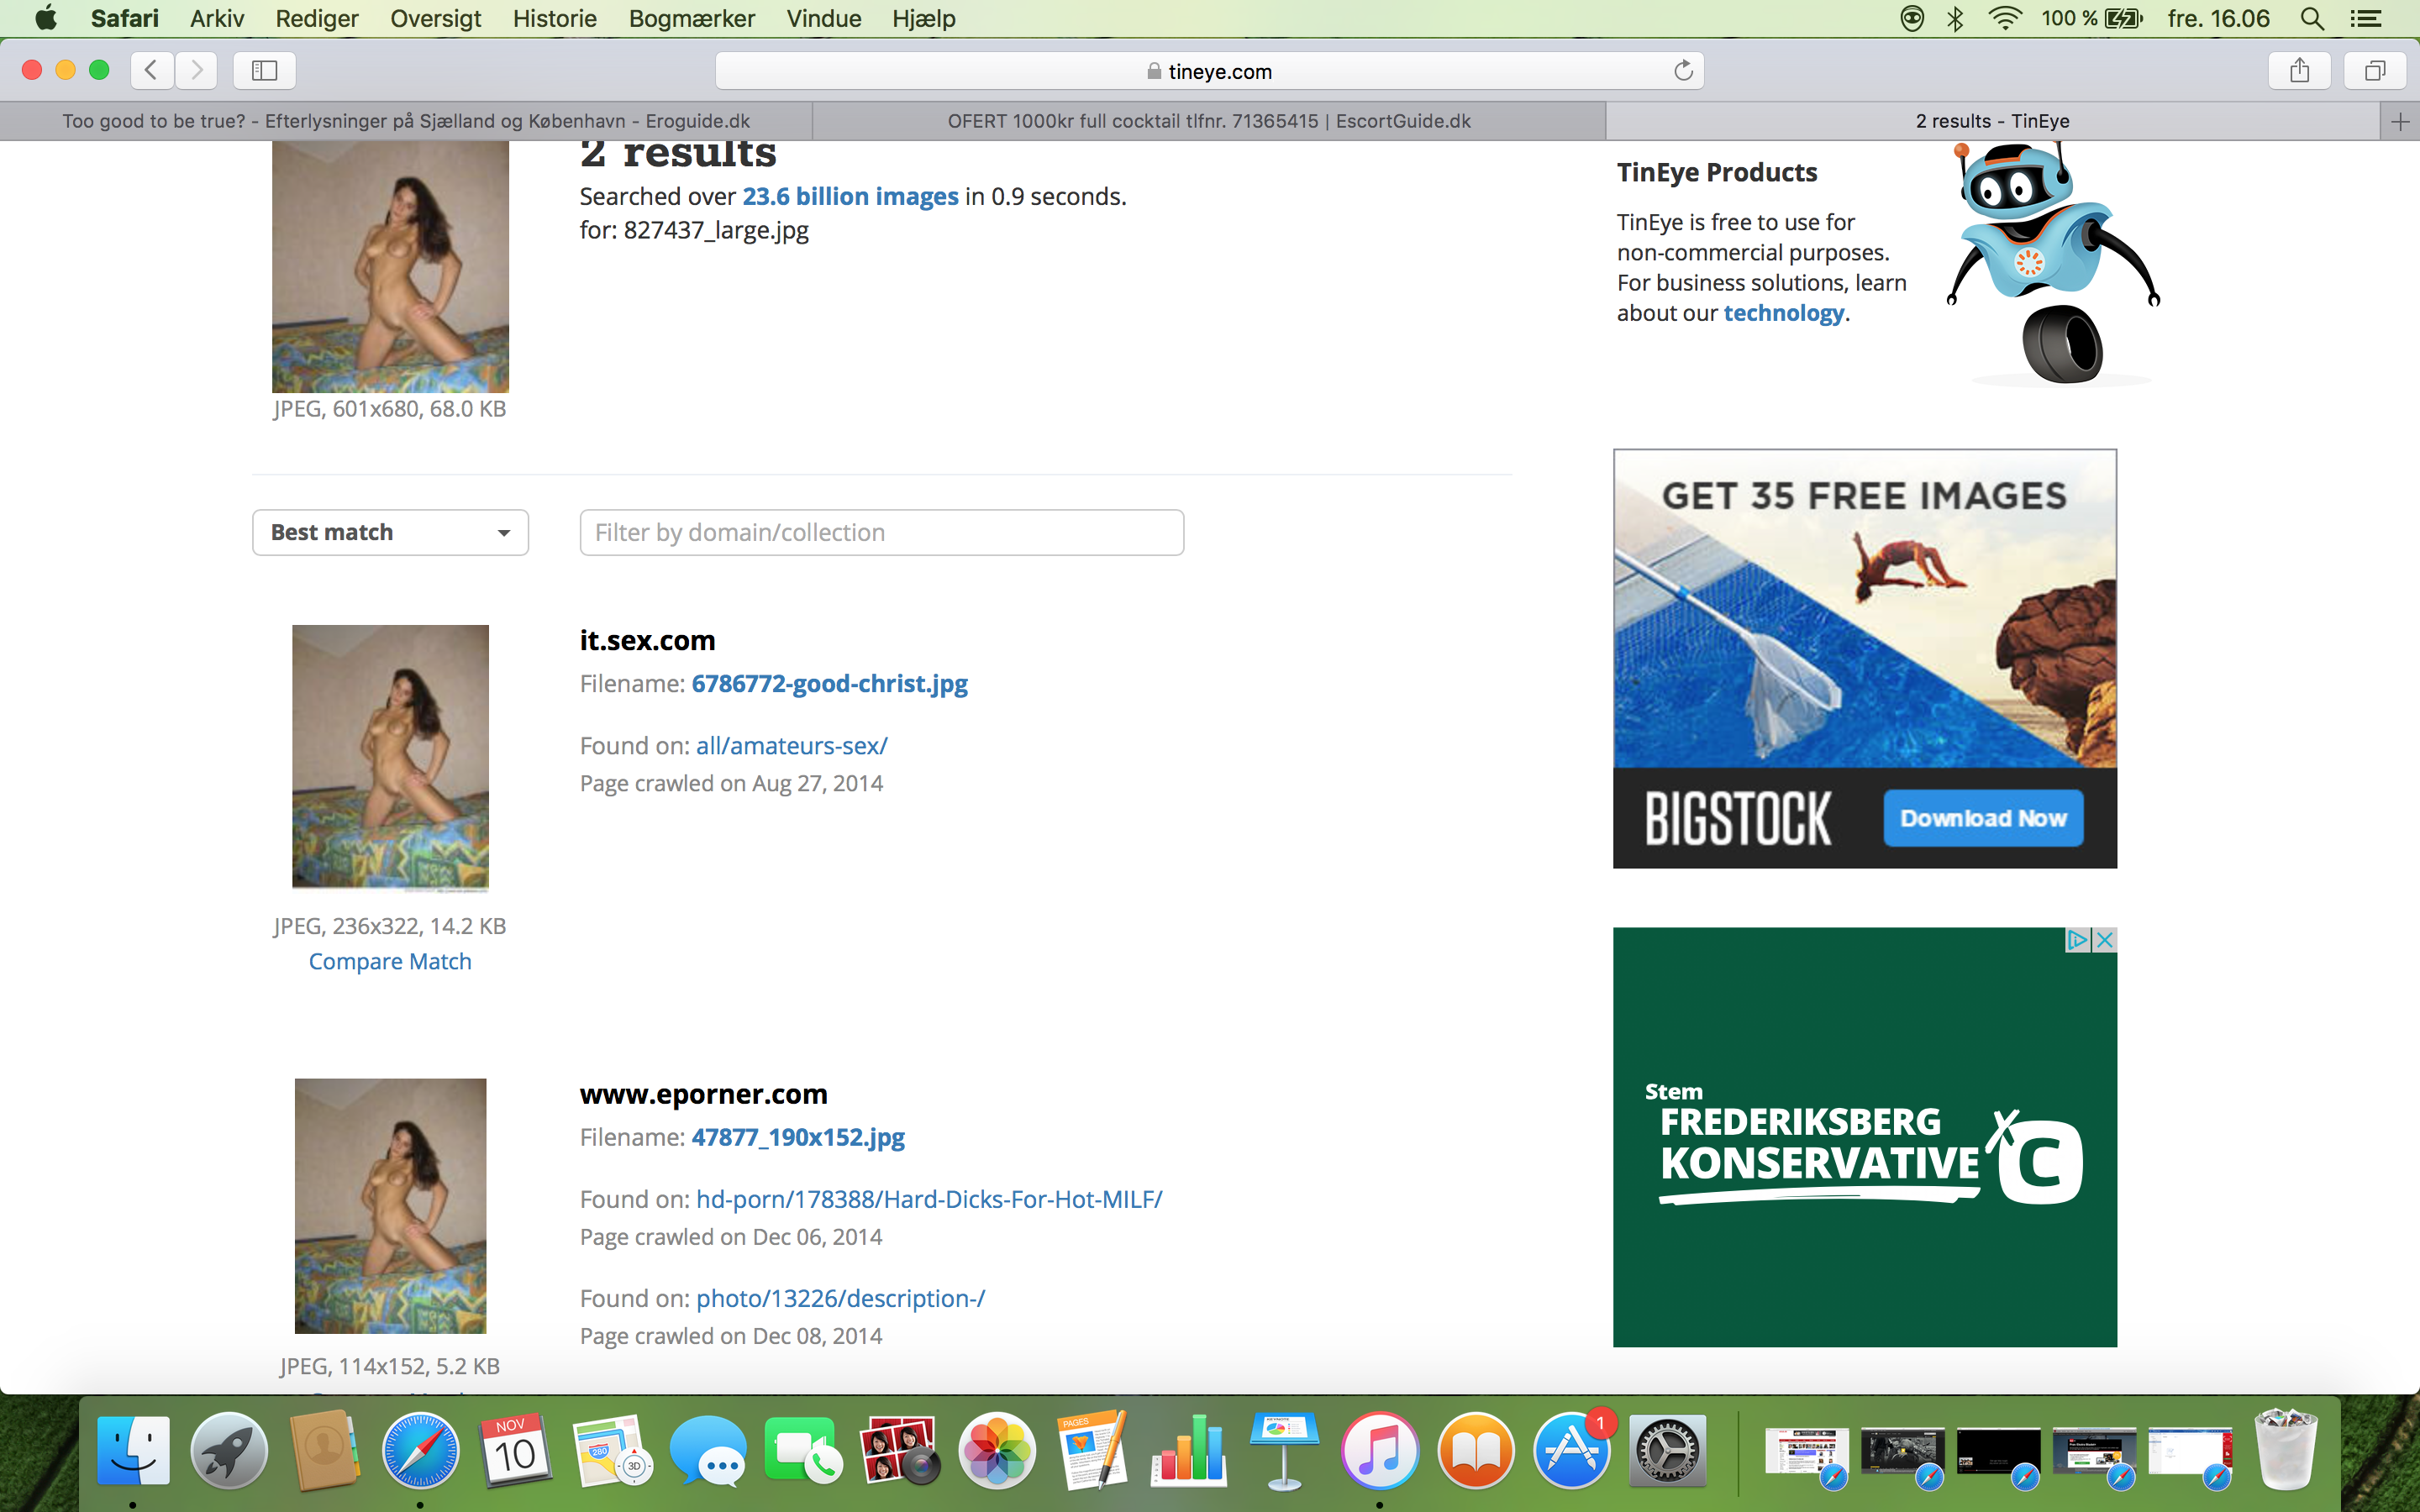Open the Compare Match link
The image size is (2420, 1512).
[x=390, y=961]
